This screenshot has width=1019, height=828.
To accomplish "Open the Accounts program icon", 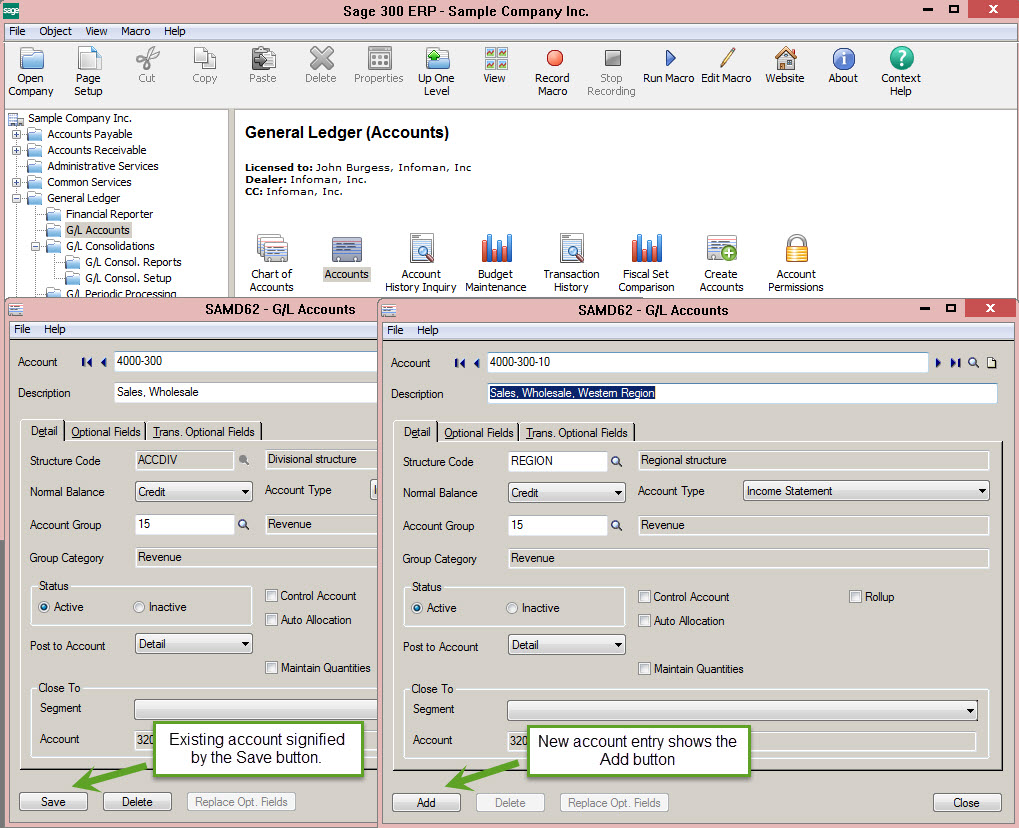I will pyautogui.click(x=346, y=249).
